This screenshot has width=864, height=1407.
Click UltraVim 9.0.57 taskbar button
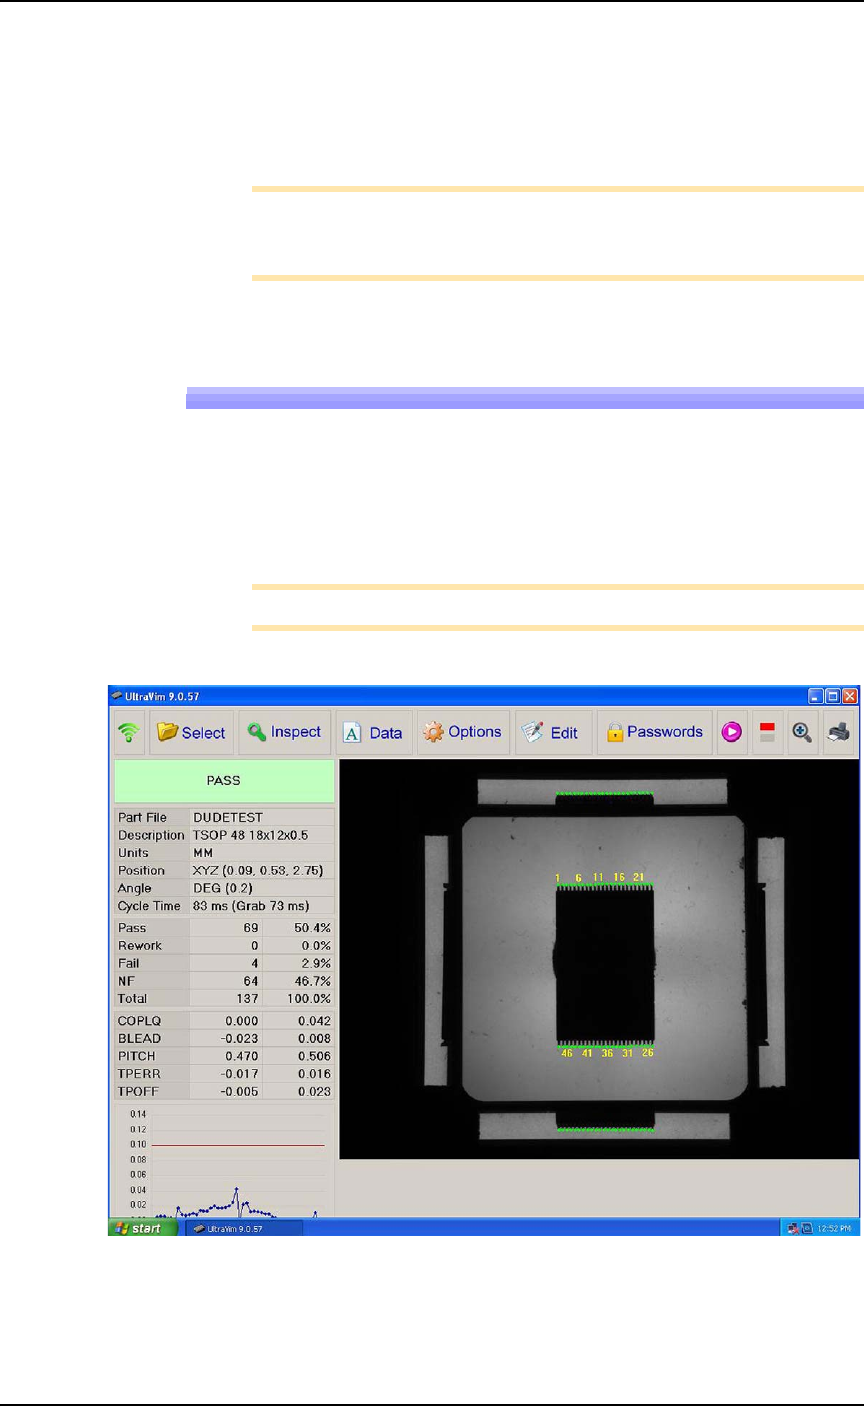[x=244, y=1227]
